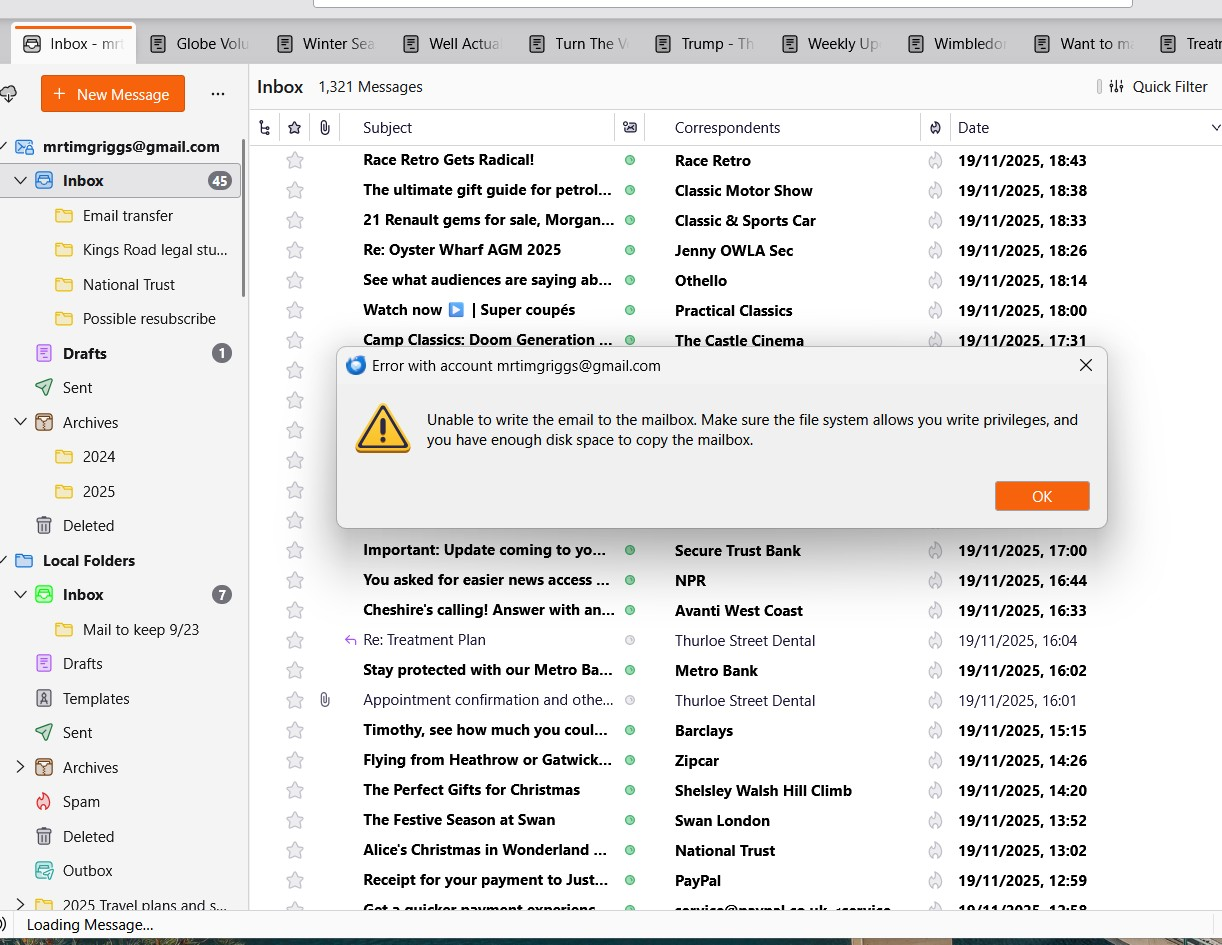Click the spam column header icon
The width and height of the screenshot is (1222, 945).
[x=935, y=128]
